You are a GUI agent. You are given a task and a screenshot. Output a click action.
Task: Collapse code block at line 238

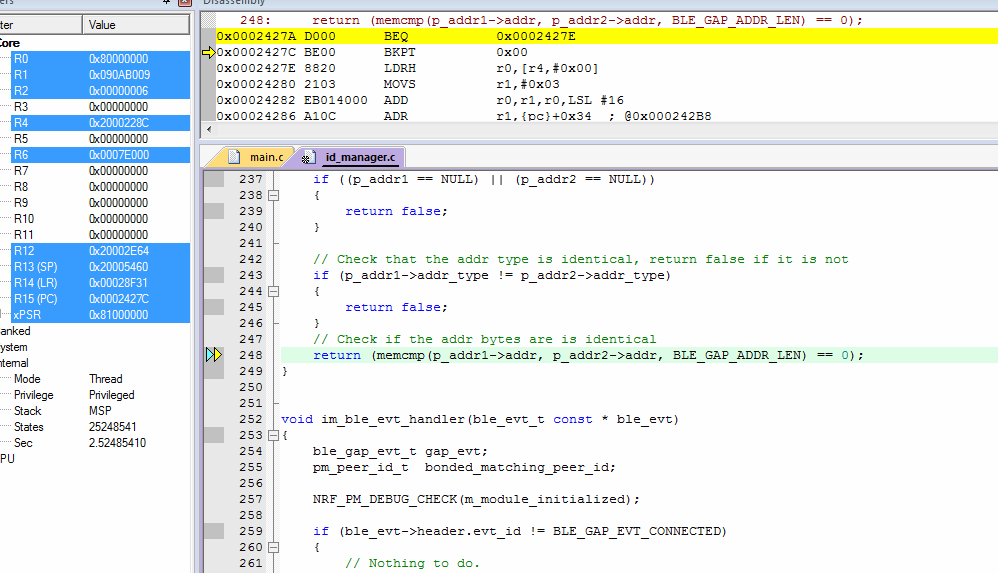[274, 195]
